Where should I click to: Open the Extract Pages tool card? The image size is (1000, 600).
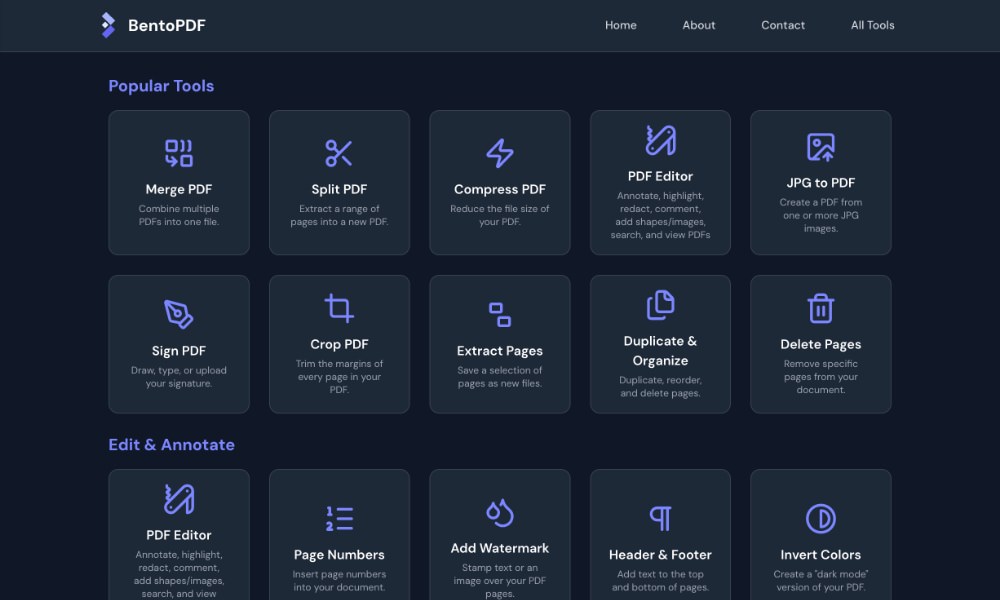click(499, 344)
